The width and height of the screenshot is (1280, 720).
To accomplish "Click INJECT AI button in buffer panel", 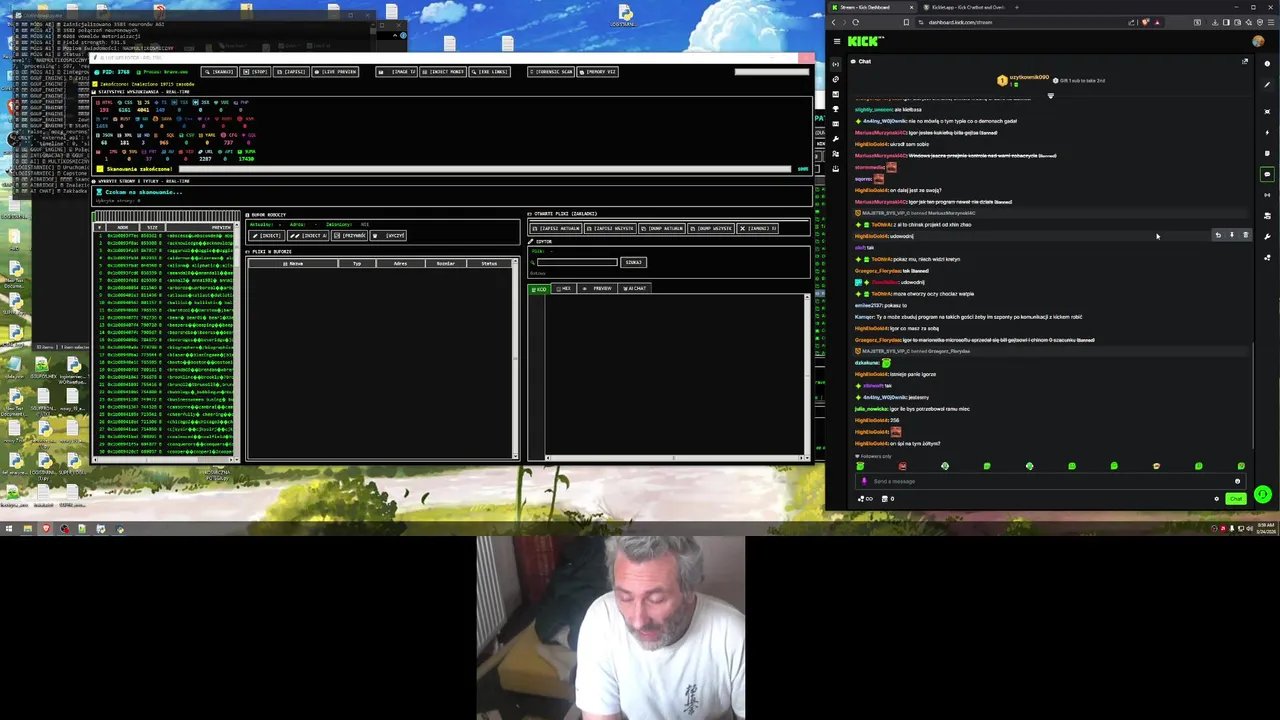I will (307, 236).
